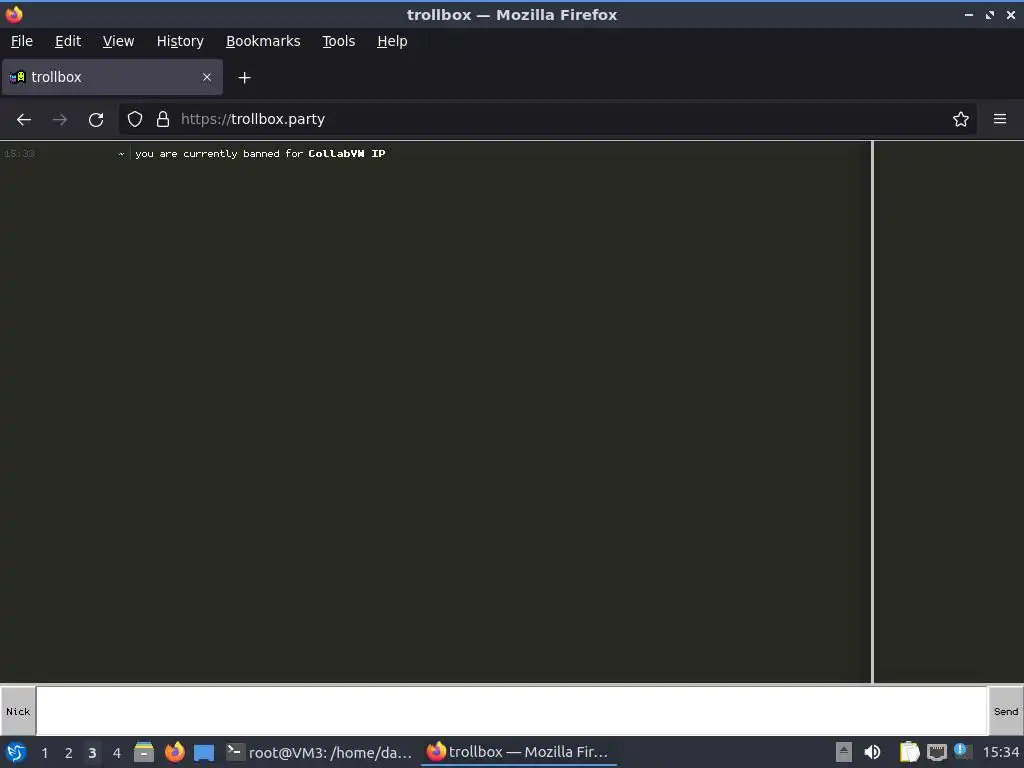
Task: Open the Tools menu
Action: 338,41
